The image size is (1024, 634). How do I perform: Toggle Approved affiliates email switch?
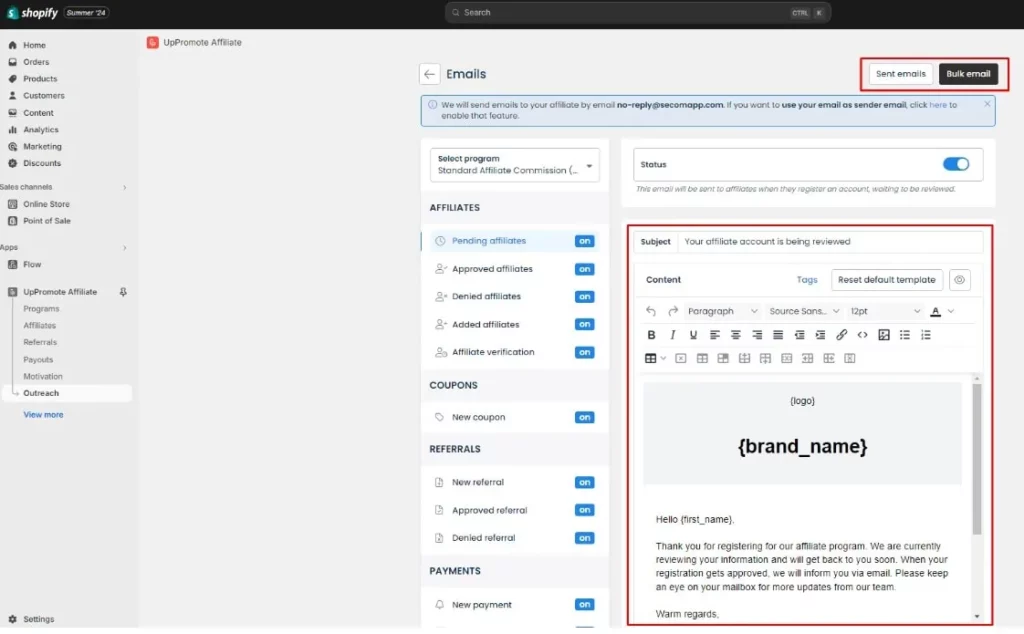click(584, 269)
